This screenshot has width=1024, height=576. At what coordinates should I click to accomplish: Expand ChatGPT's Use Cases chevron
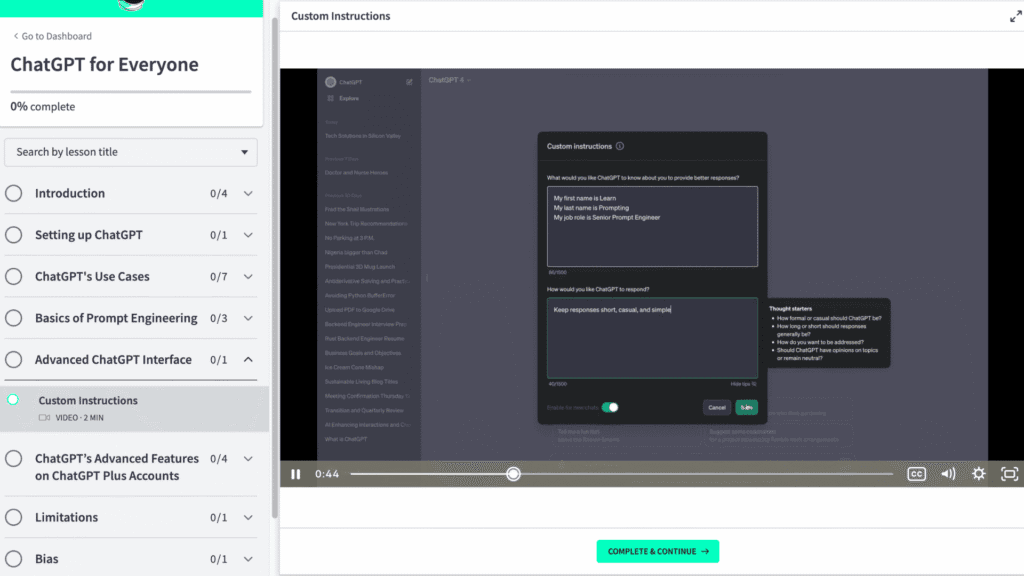point(248,277)
